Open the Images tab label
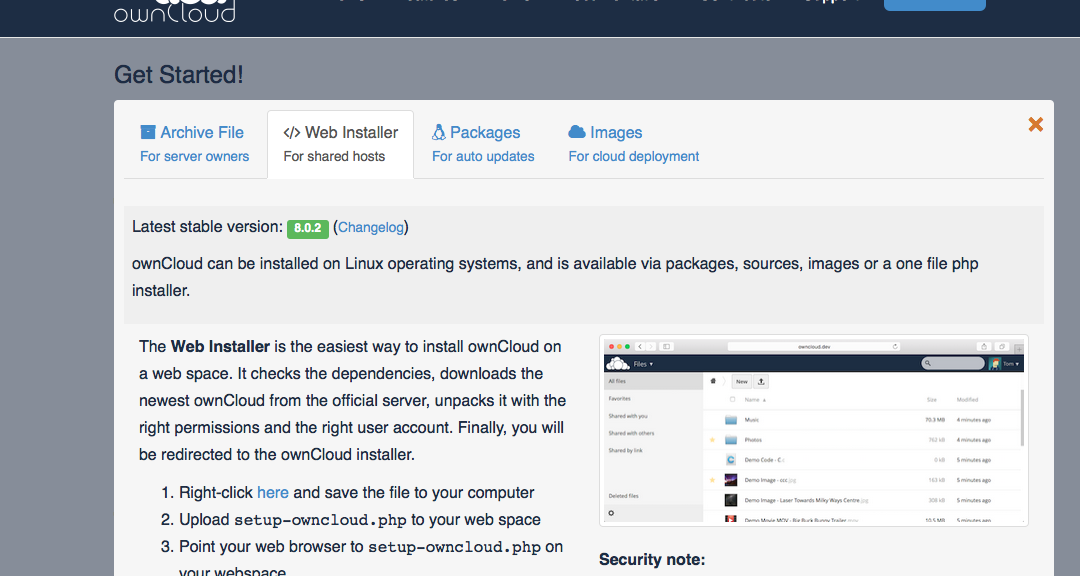Screen dimensions: 1080x576 (x=616, y=132)
